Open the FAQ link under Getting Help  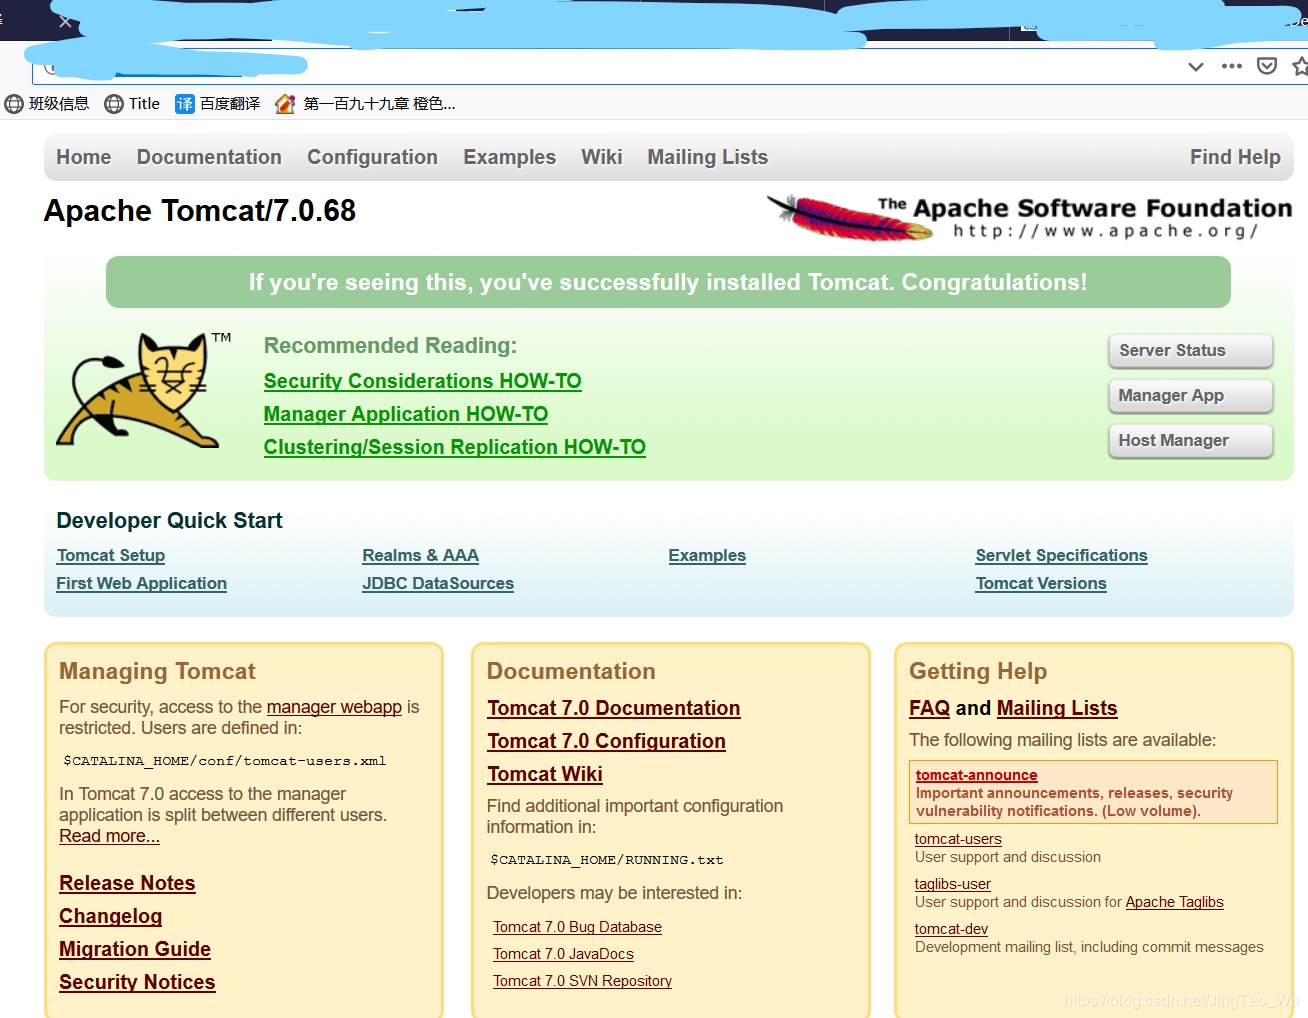(x=929, y=708)
